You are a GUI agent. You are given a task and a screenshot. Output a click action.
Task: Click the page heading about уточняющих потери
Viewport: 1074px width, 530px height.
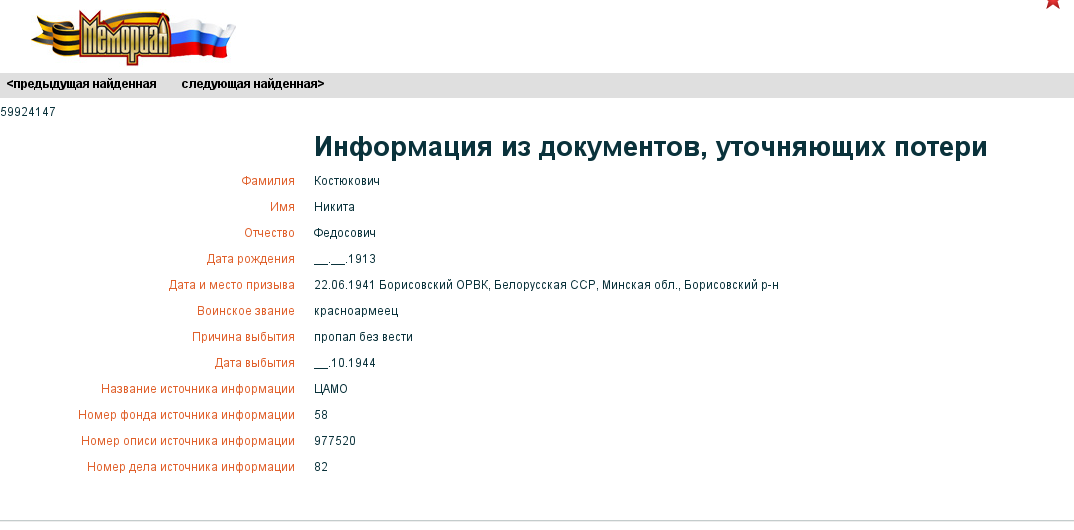click(650, 147)
